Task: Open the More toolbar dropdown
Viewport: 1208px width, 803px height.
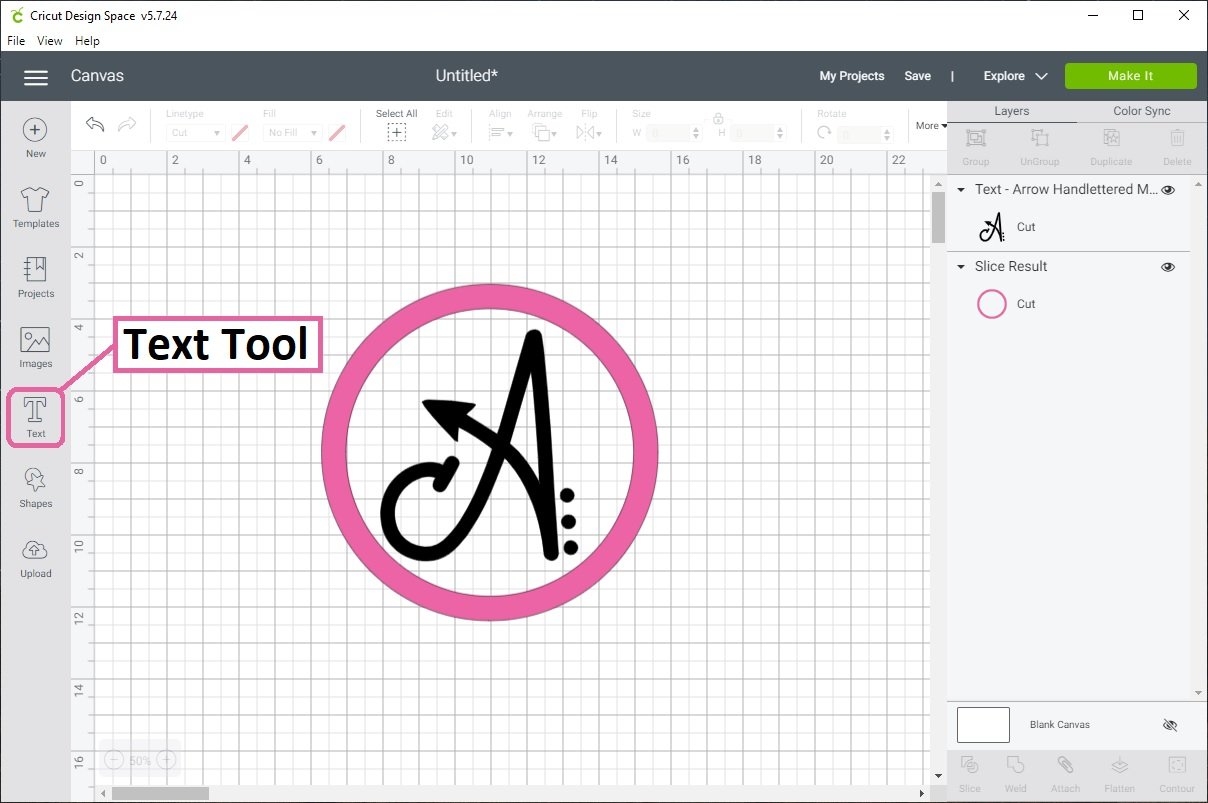Action: [x=931, y=126]
